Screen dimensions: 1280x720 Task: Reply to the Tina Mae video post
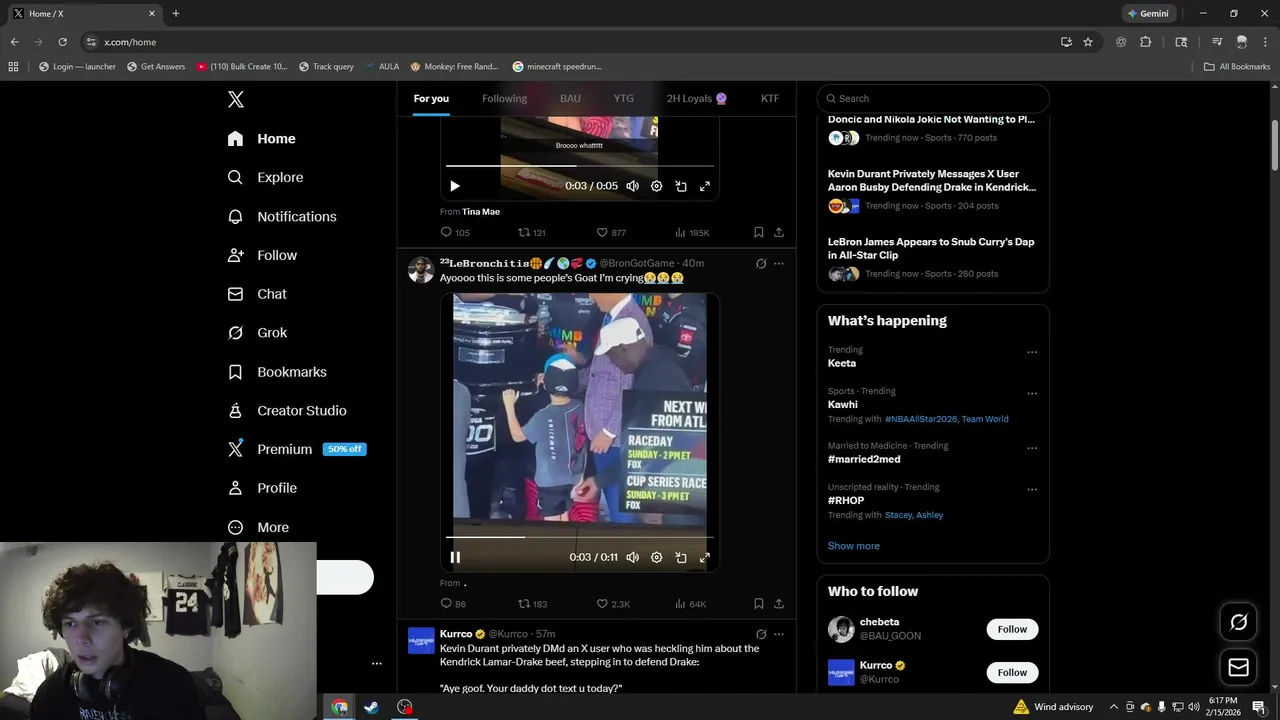coord(455,232)
